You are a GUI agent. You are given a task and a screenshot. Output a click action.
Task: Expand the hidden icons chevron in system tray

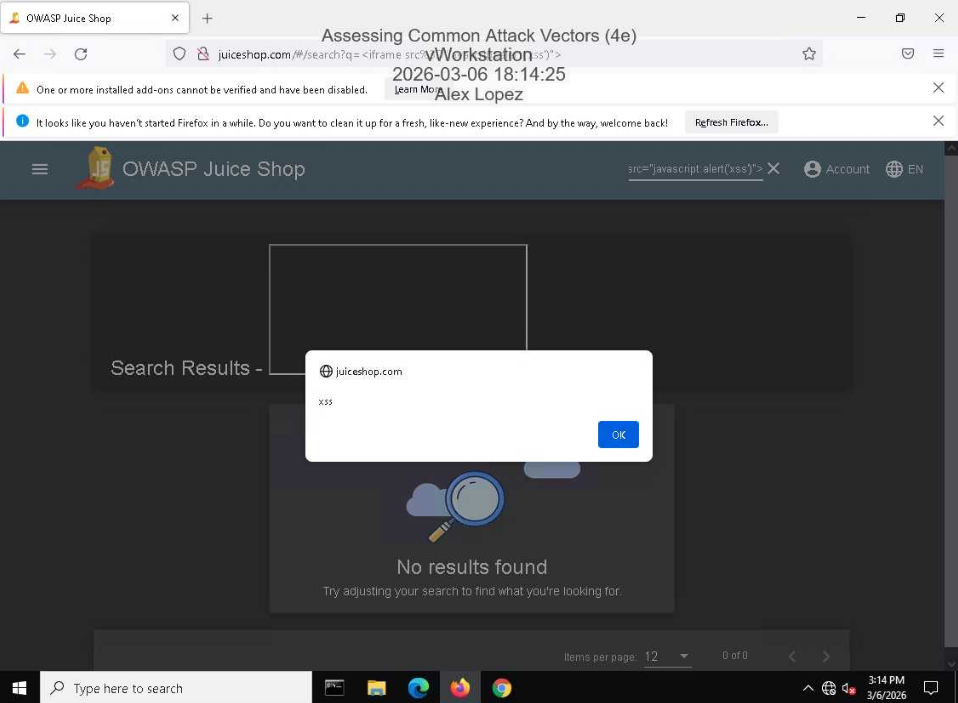click(x=807, y=688)
